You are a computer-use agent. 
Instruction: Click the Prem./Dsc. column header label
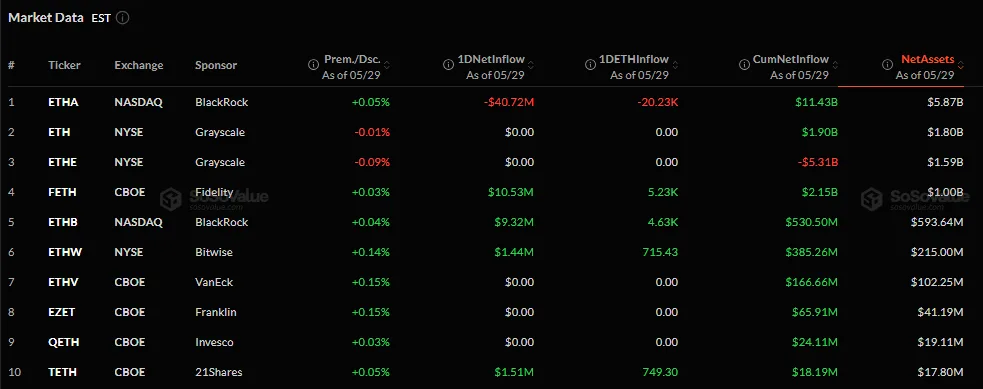352,60
